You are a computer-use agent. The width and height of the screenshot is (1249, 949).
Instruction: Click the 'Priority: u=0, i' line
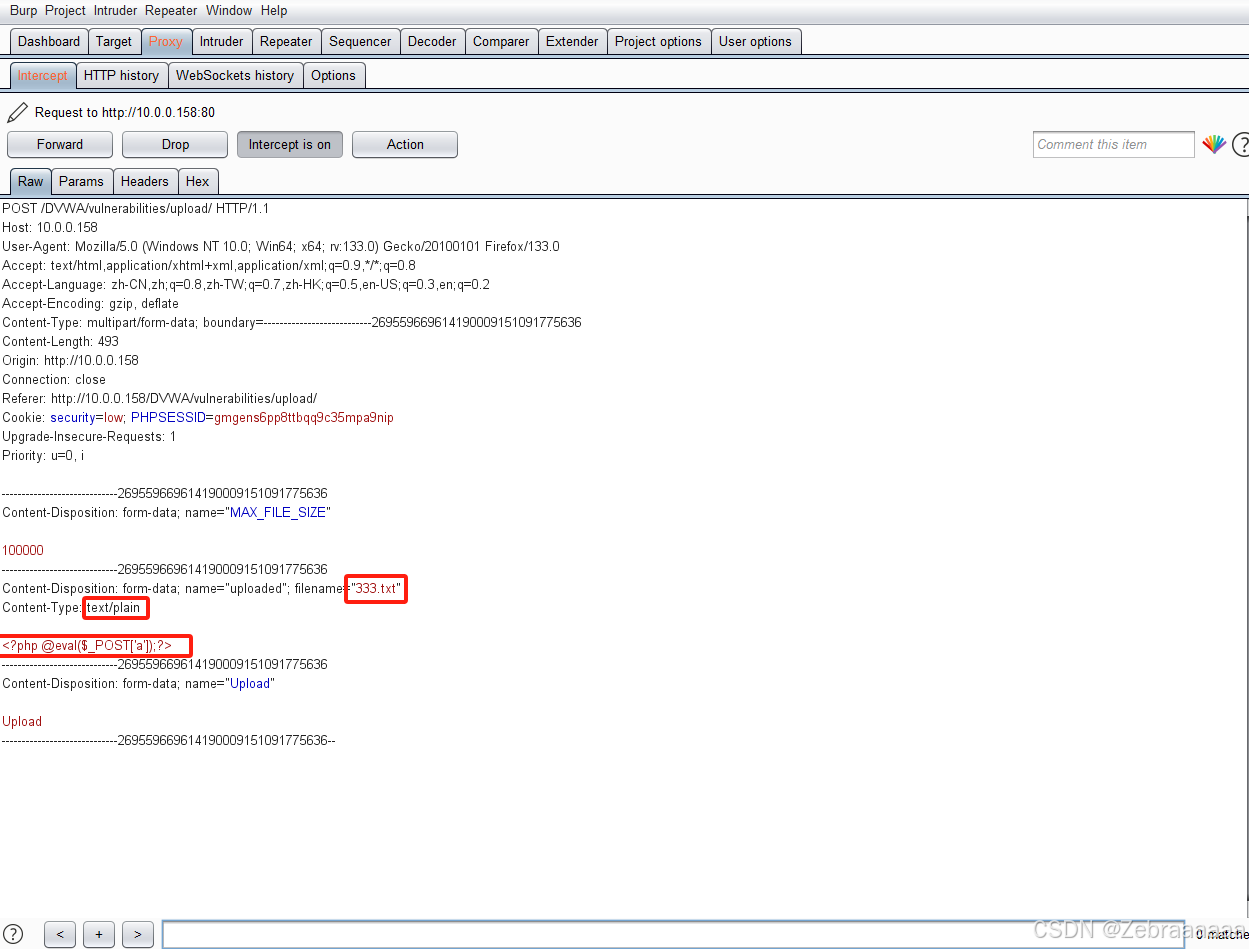43,455
